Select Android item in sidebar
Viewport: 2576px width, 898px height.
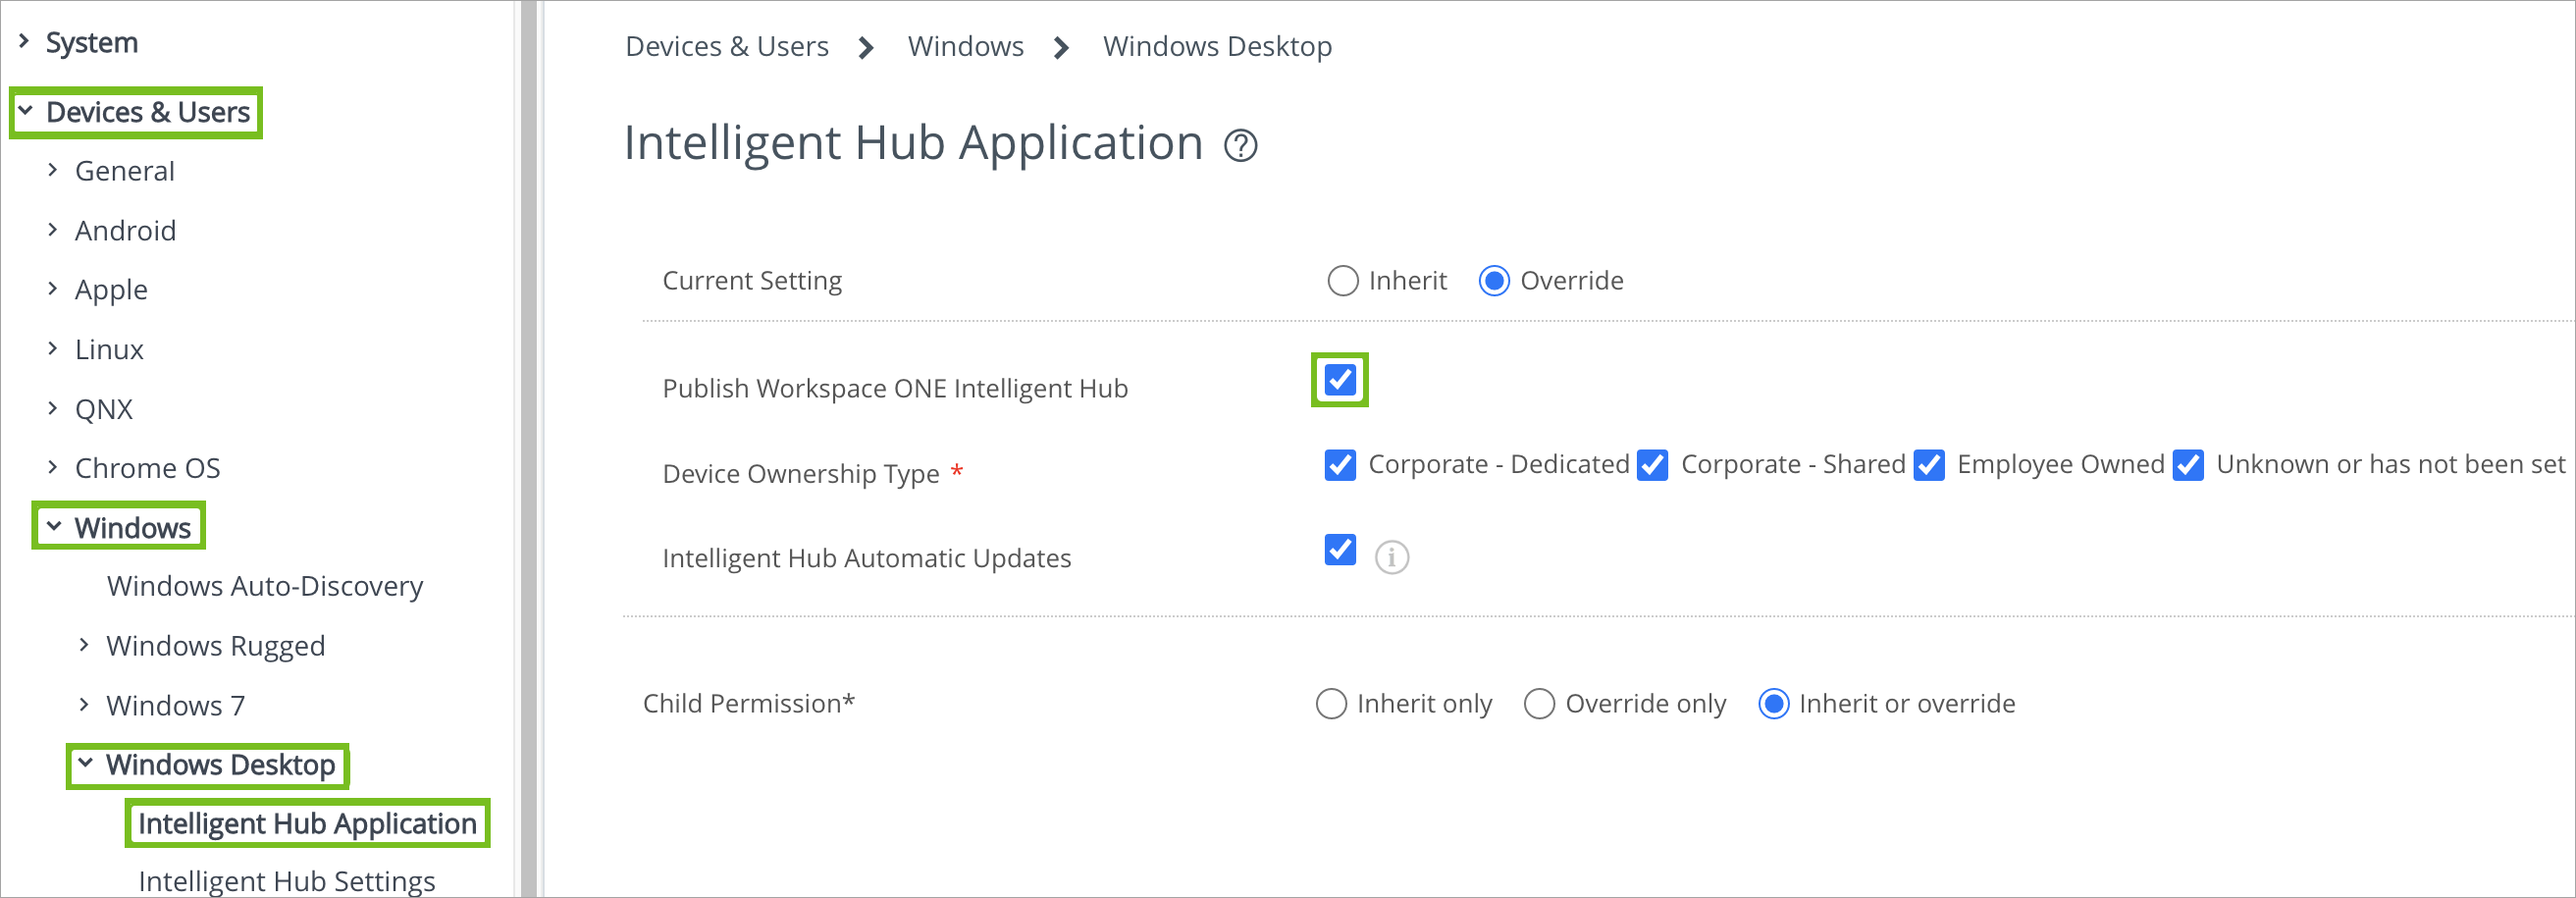pyautogui.click(x=126, y=231)
